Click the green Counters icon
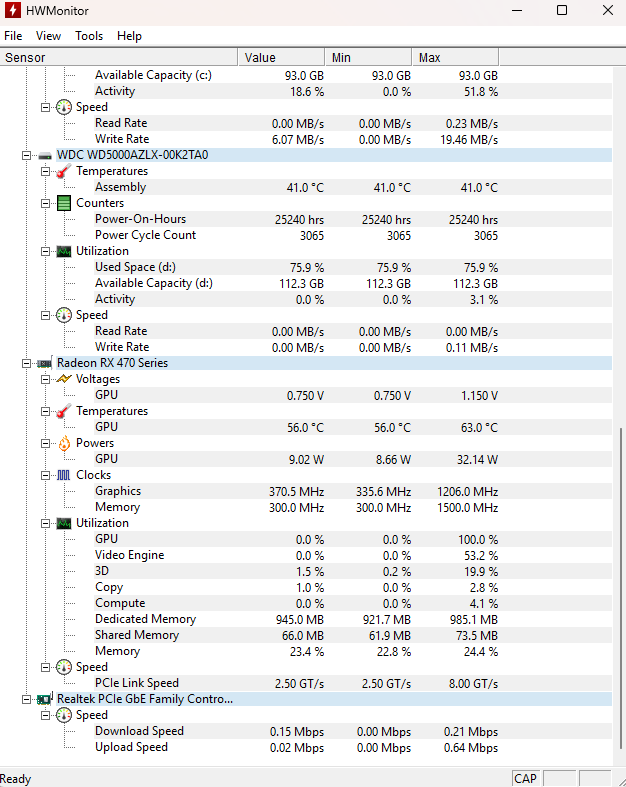This screenshot has height=787, width=626. 64,203
